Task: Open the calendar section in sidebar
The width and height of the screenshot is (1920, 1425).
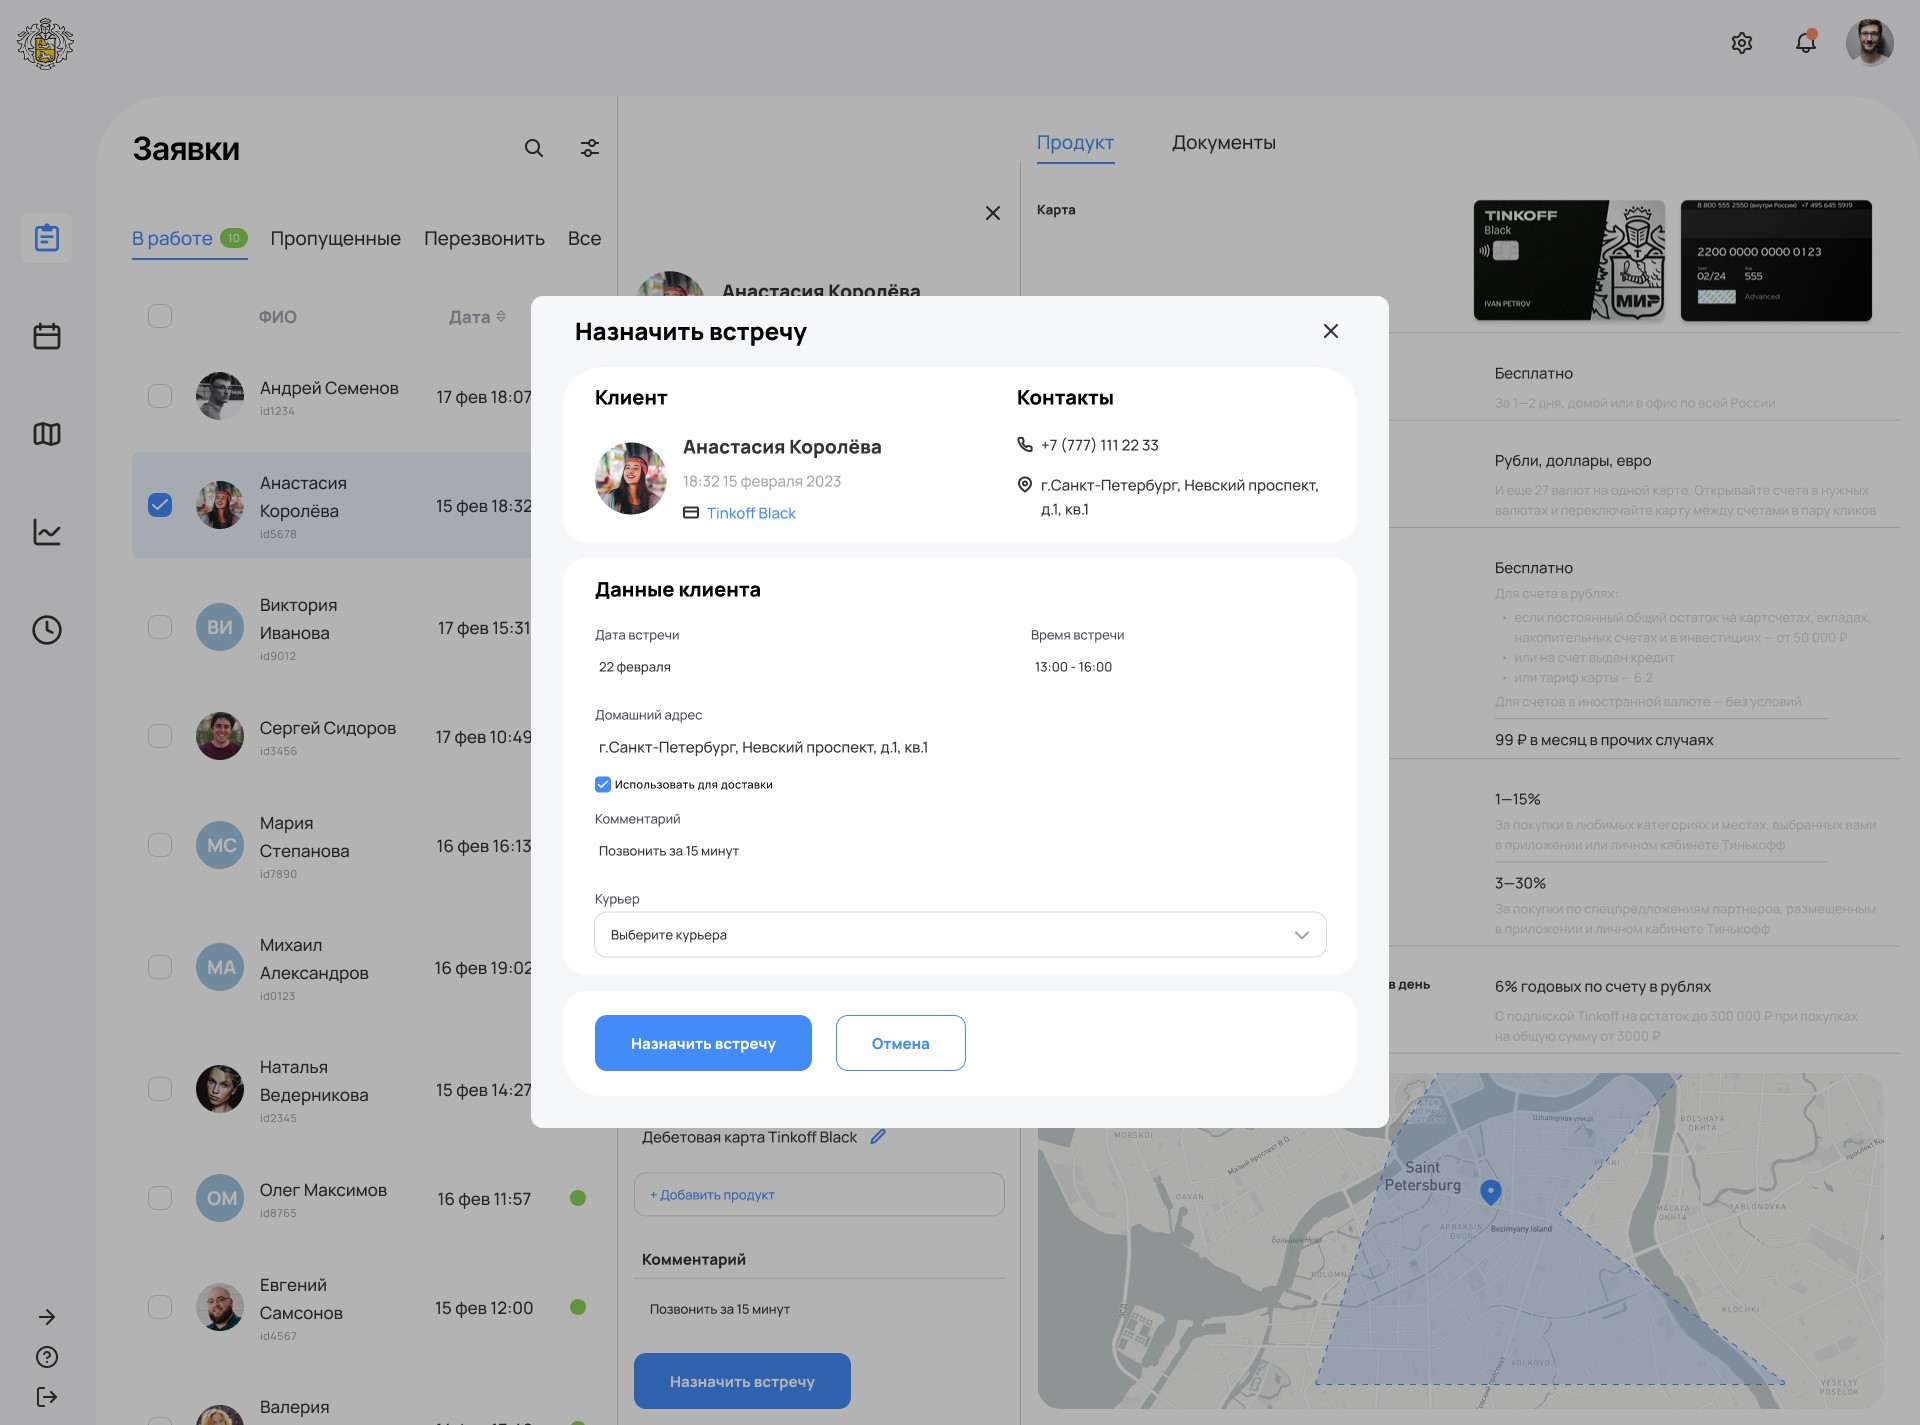Action: [47, 336]
